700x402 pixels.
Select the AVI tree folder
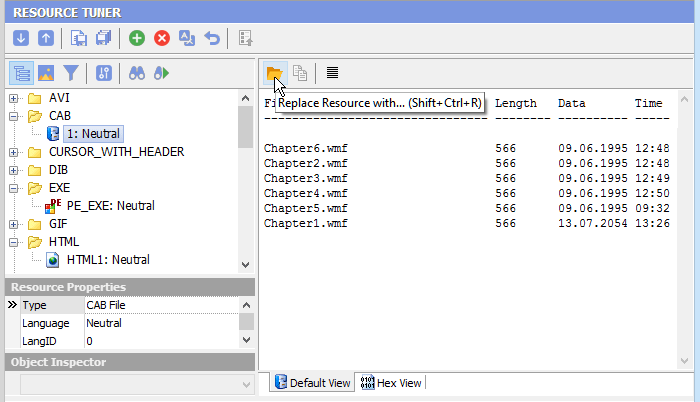point(59,98)
